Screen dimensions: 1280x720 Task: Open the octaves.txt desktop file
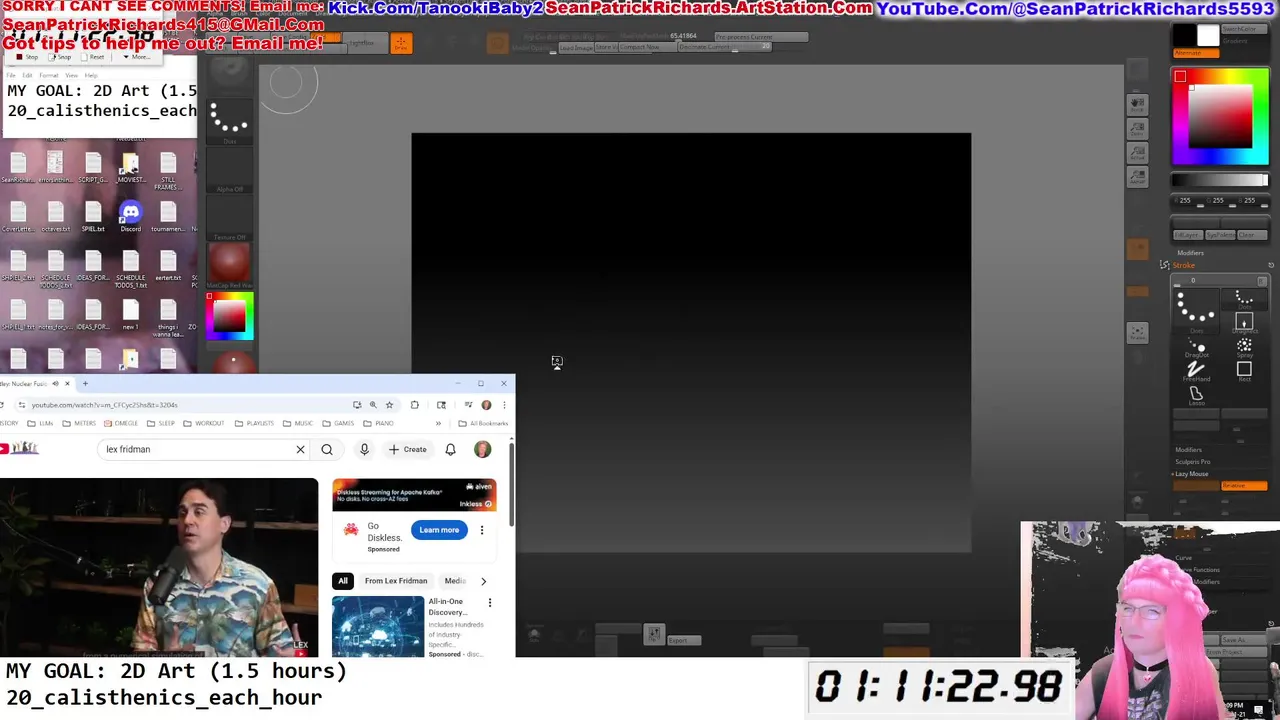[55, 216]
